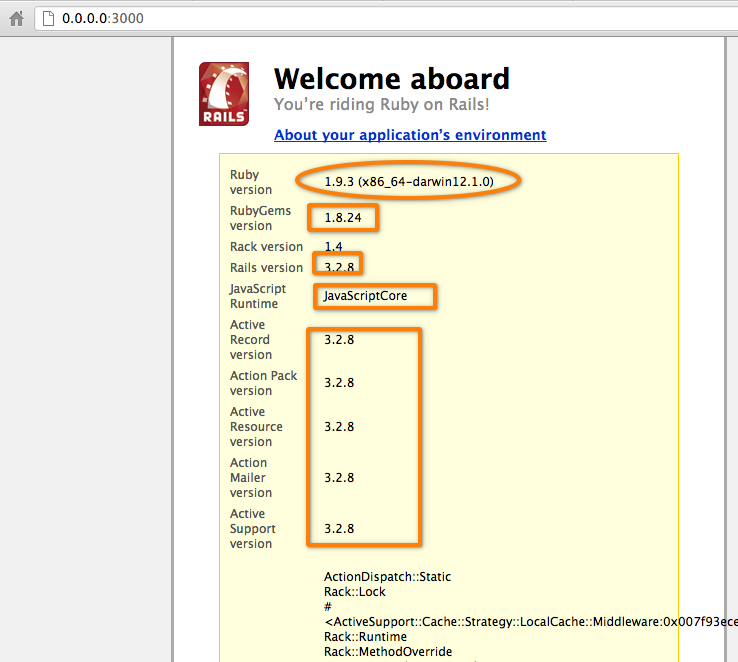The width and height of the screenshot is (738, 662).
Task: Select the RubyGems version label
Action: pos(260,218)
